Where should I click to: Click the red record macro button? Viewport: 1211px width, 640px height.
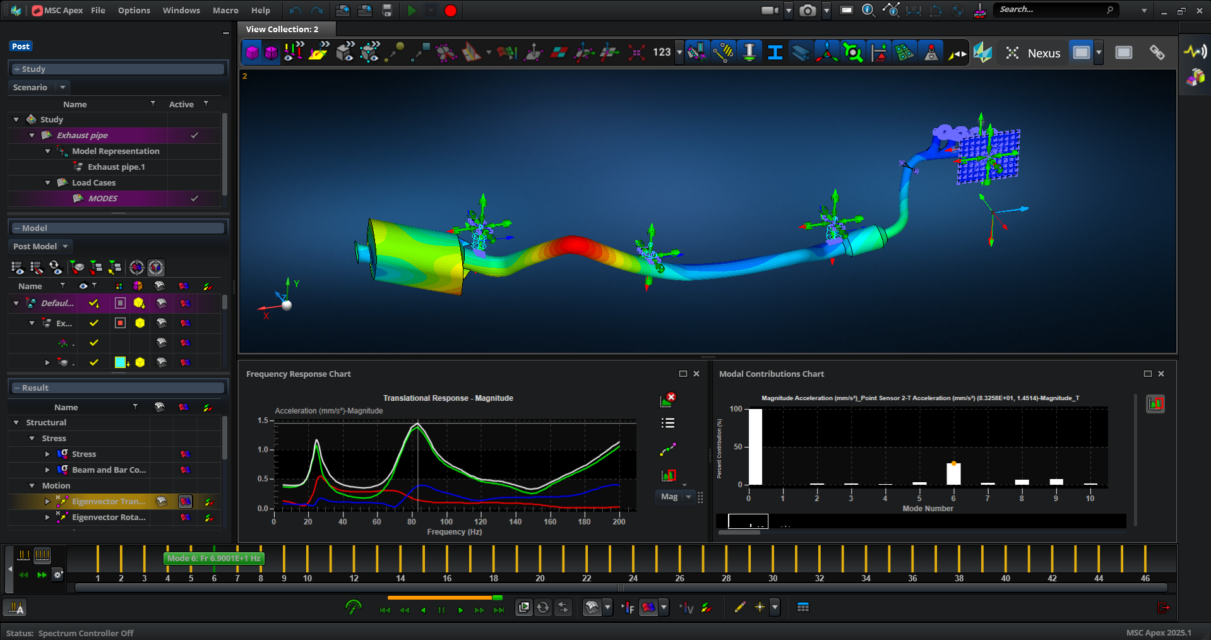pos(450,10)
